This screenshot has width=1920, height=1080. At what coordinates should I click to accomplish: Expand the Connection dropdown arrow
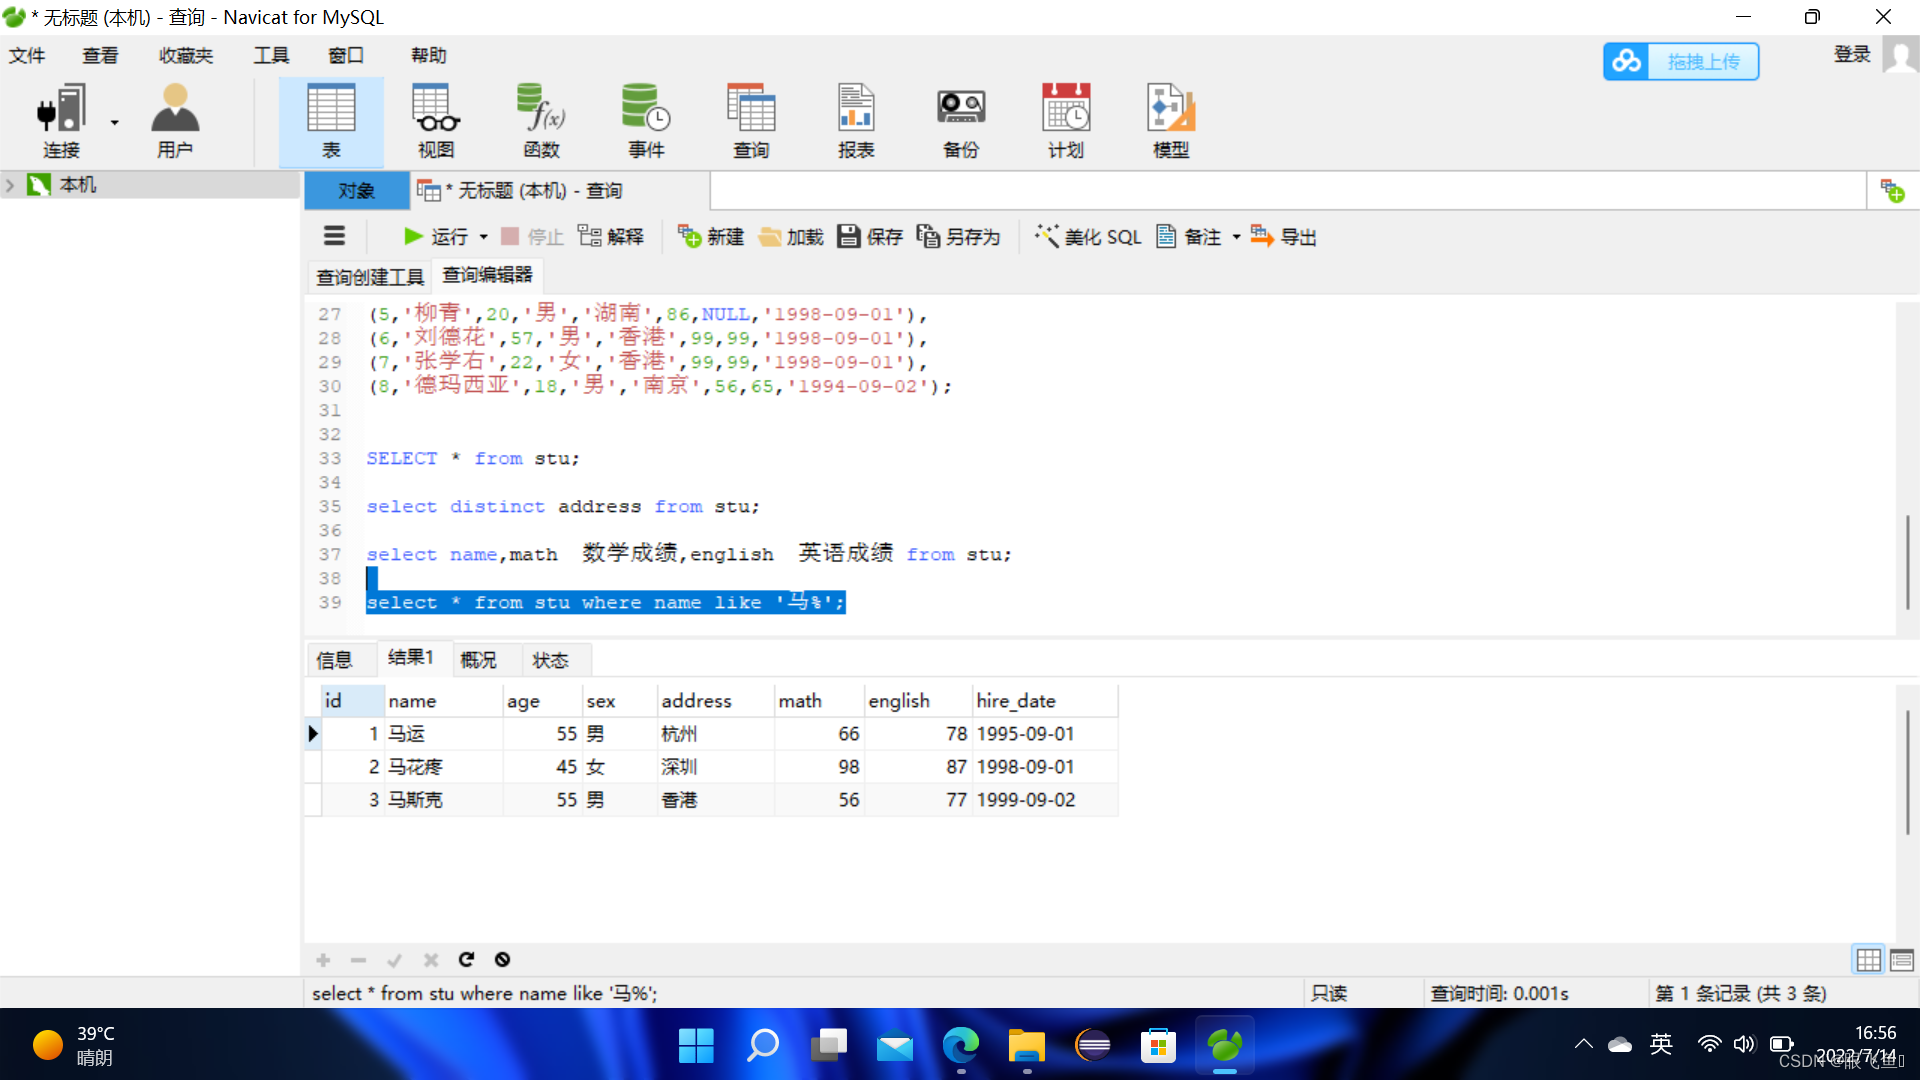(x=115, y=122)
